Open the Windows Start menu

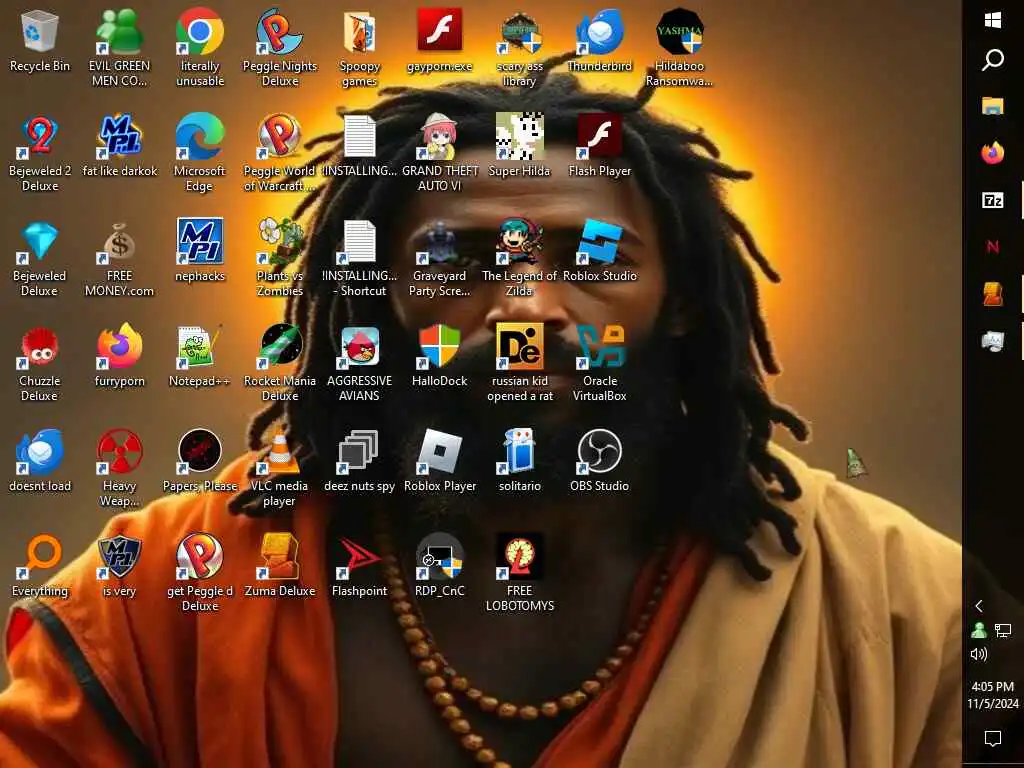993,20
